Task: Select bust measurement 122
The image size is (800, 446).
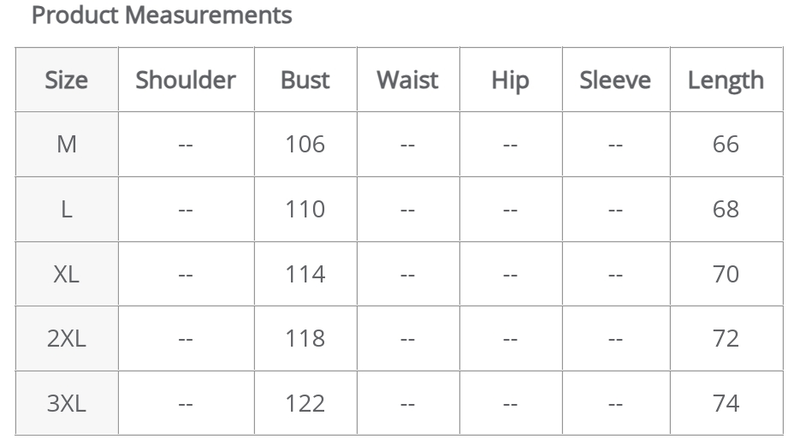Action: 305,404
